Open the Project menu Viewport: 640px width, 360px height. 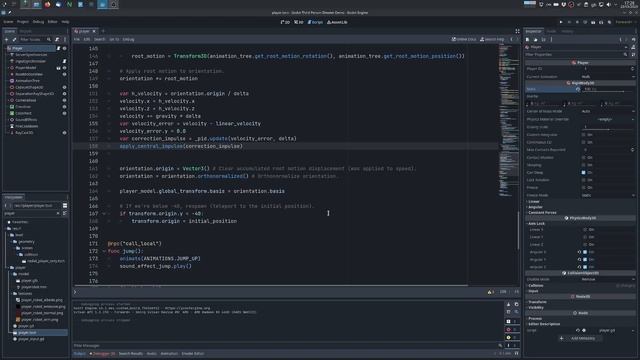pos(23,22)
